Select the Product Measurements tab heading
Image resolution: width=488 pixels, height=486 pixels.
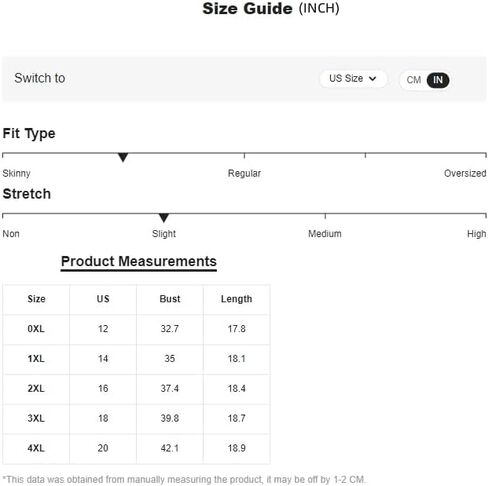click(139, 261)
